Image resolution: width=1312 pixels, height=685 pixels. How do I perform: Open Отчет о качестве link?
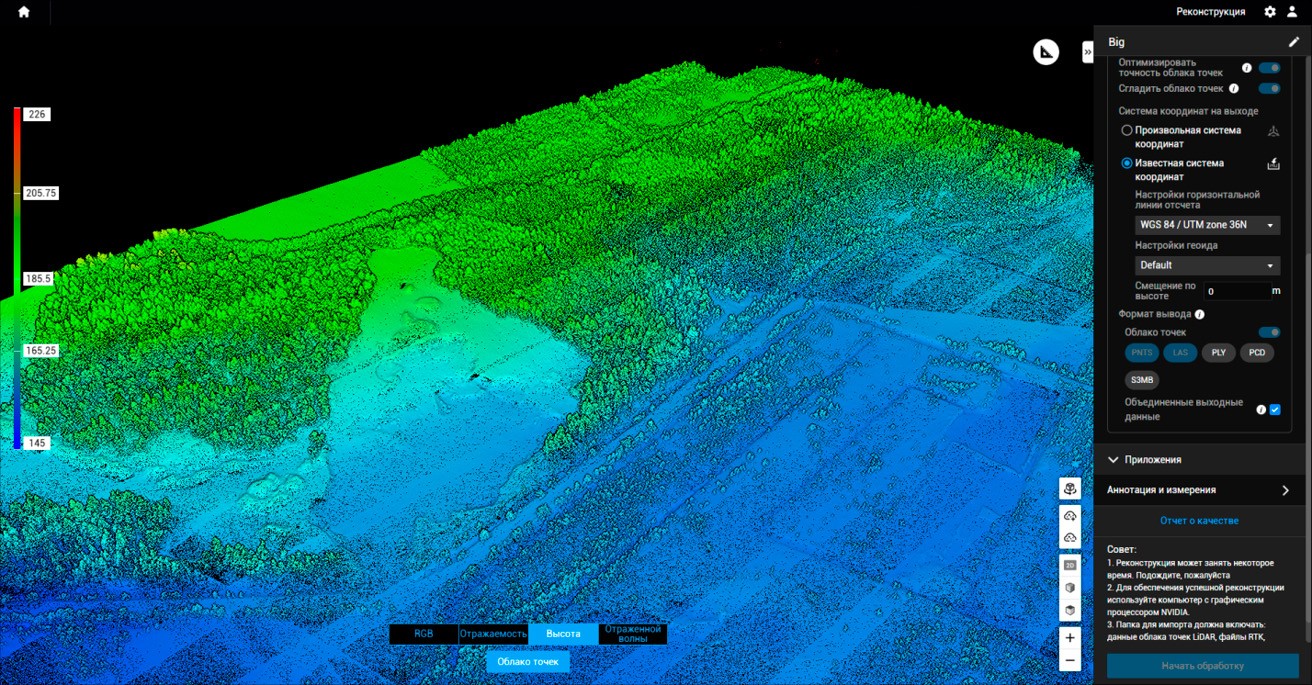coord(1199,521)
